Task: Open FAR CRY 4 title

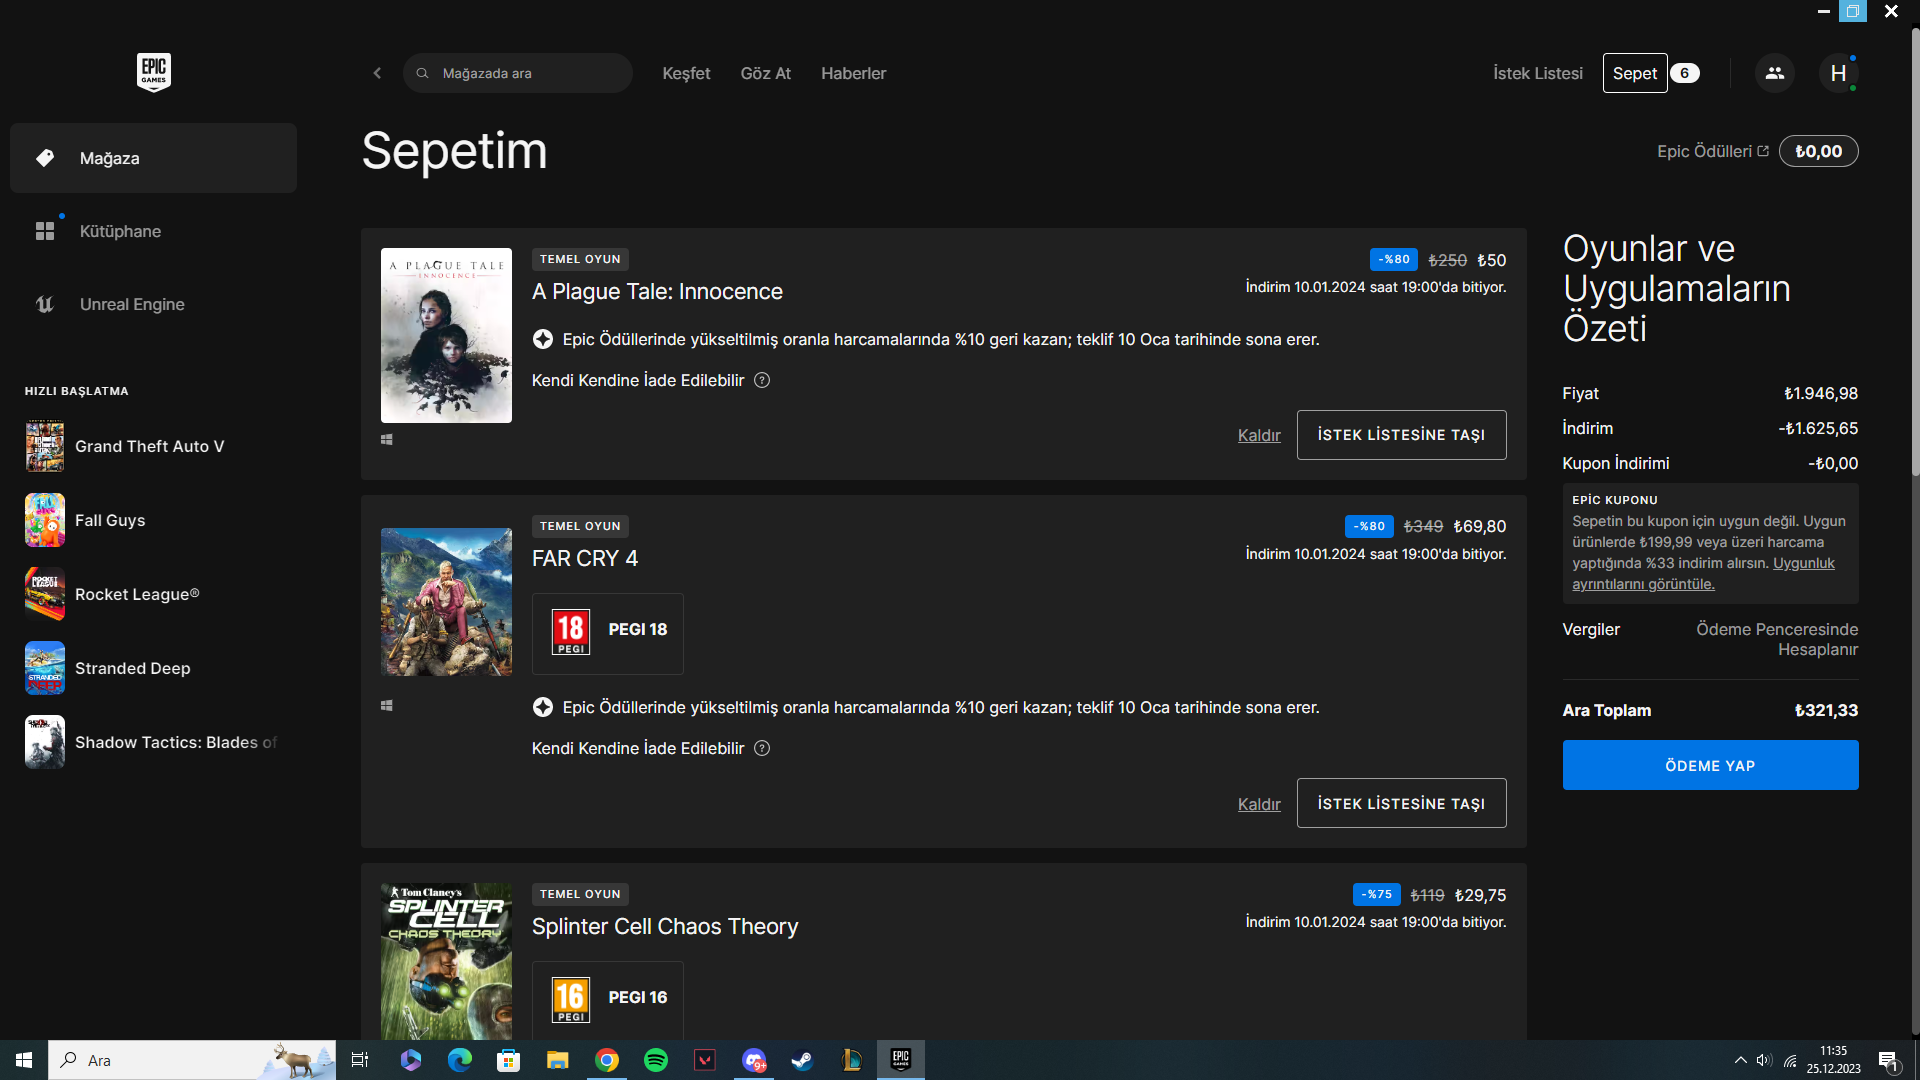Action: [x=585, y=558]
